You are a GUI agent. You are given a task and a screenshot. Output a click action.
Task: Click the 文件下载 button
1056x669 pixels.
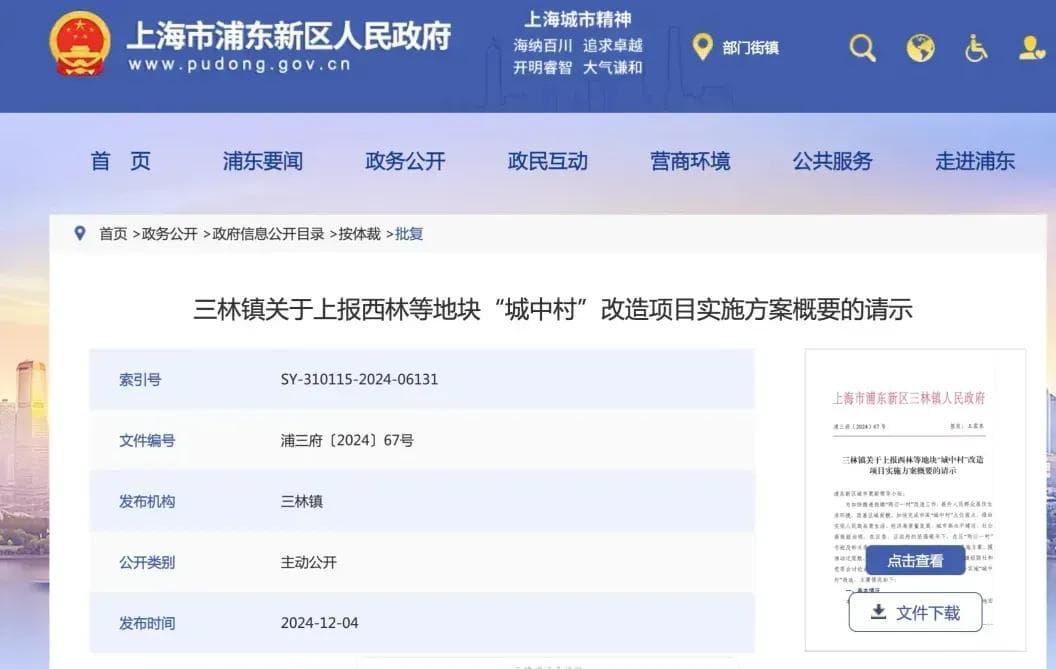point(915,612)
